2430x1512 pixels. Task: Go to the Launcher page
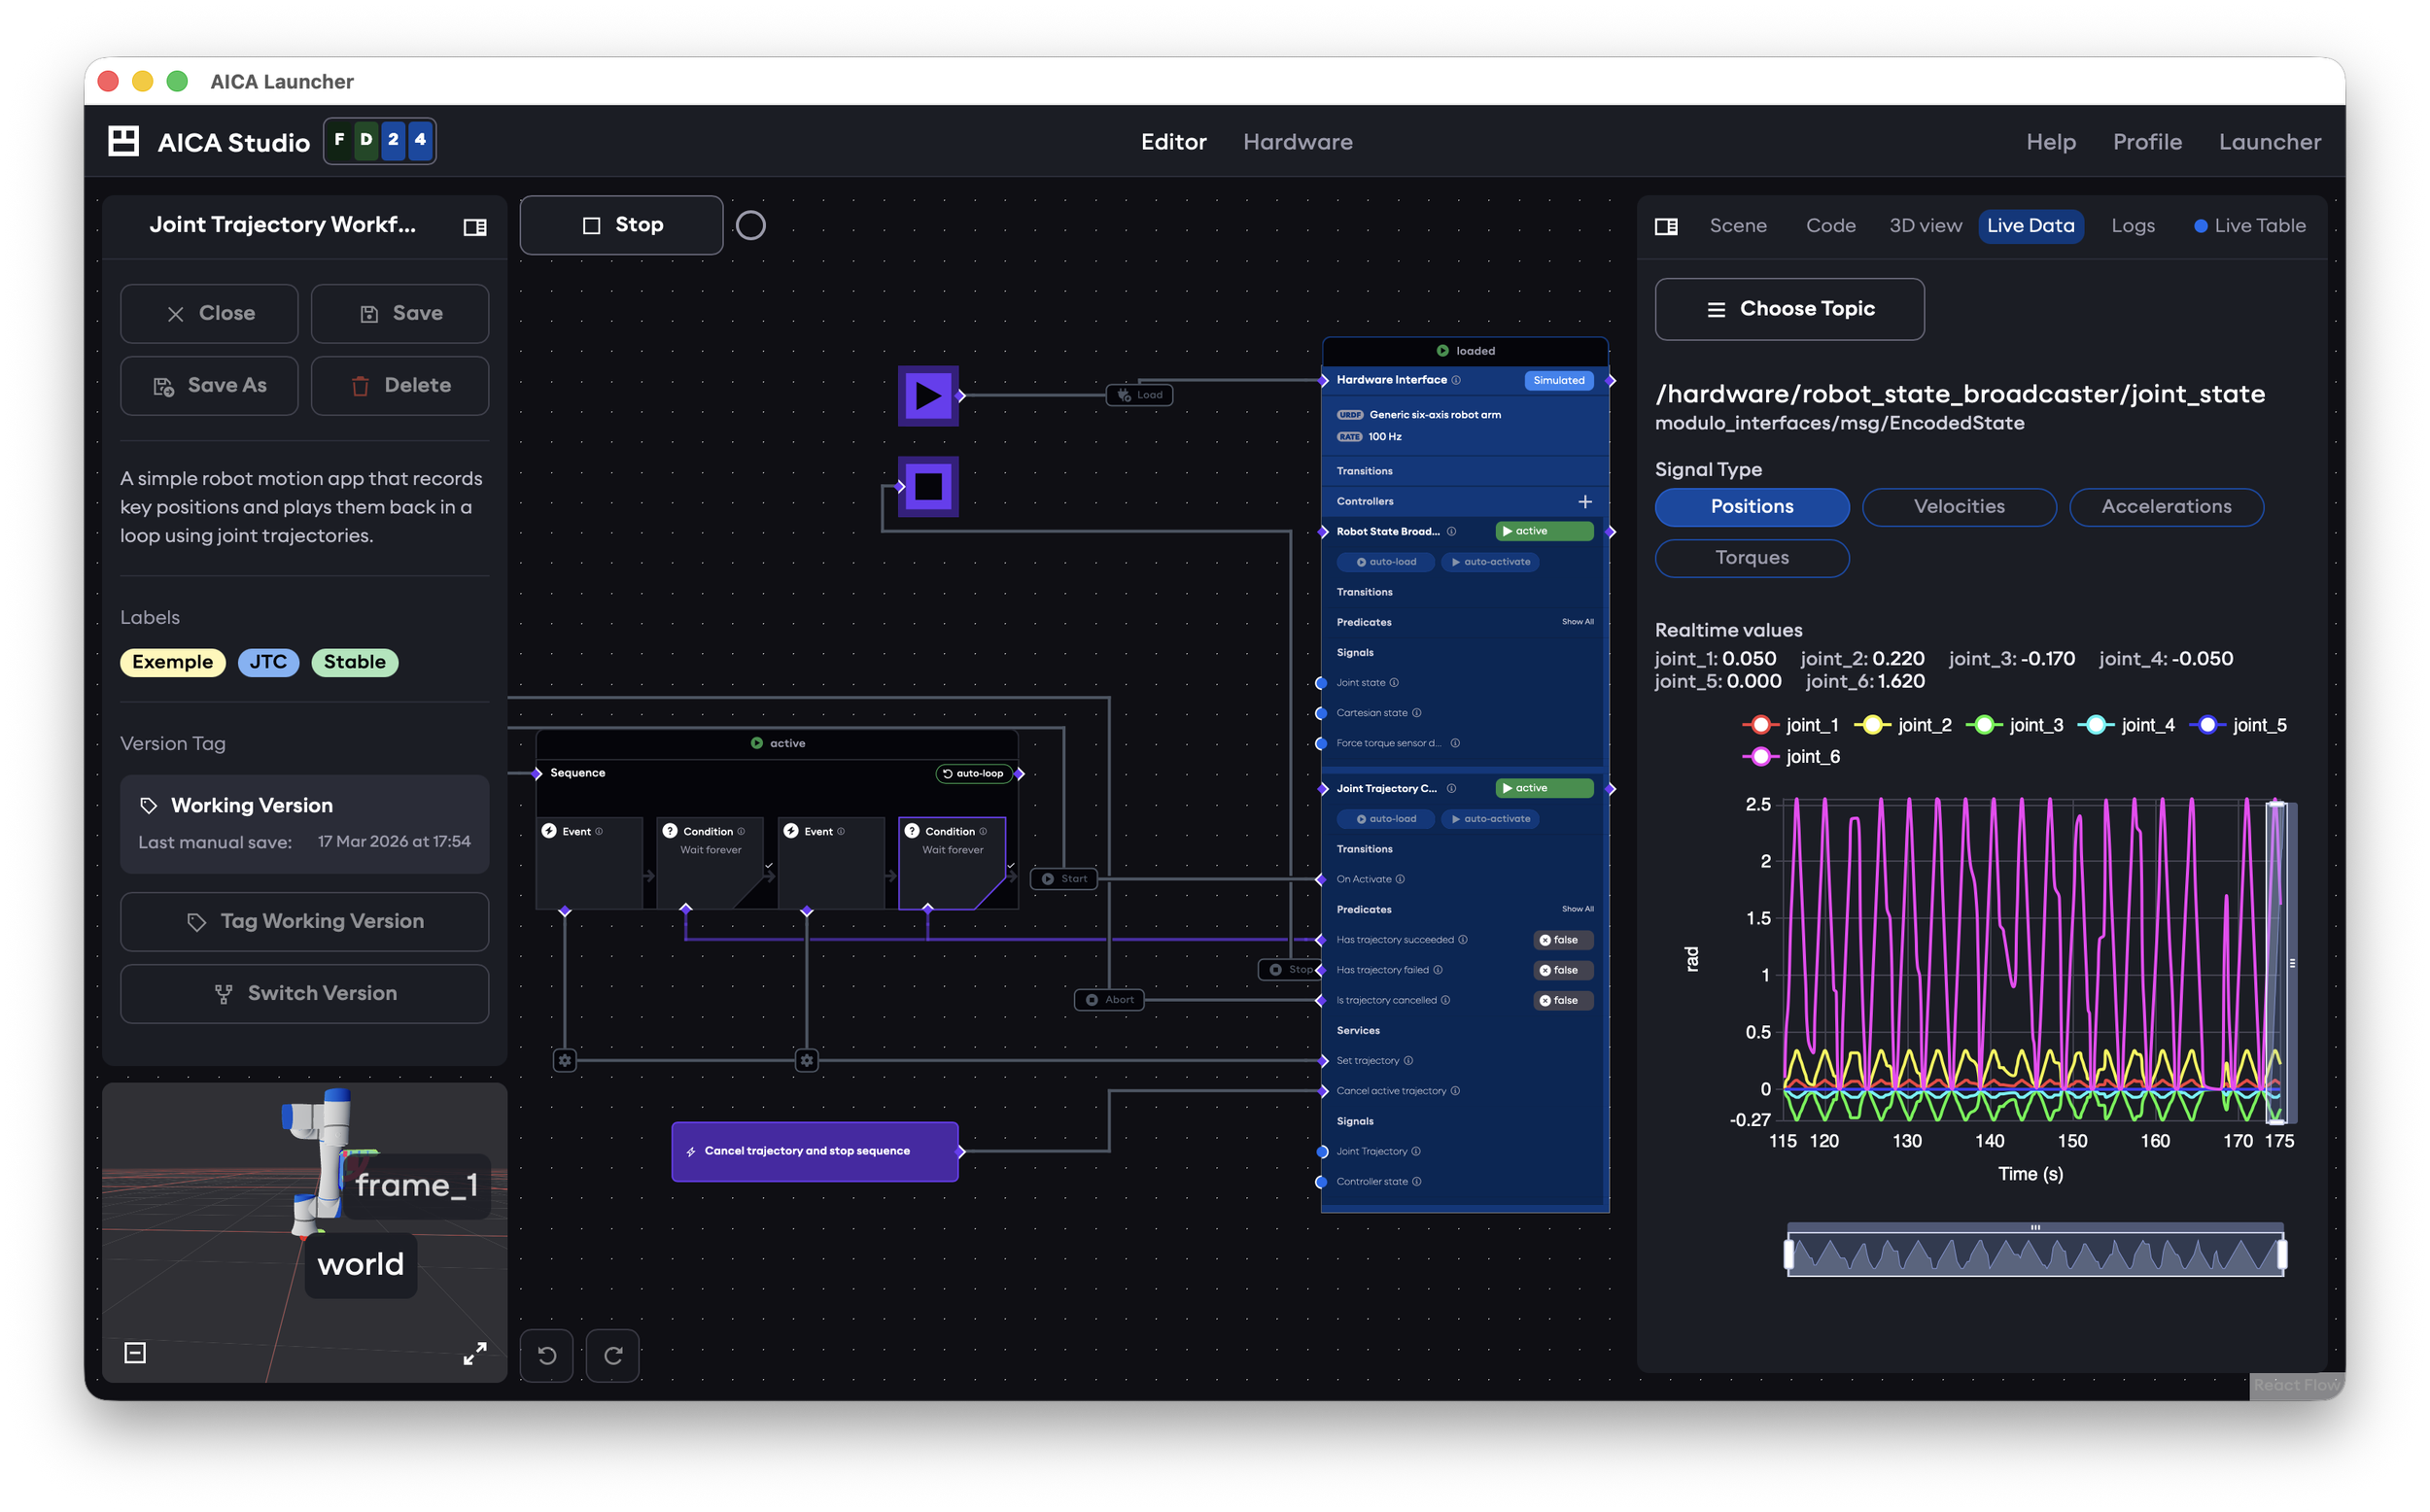coord(2270,142)
